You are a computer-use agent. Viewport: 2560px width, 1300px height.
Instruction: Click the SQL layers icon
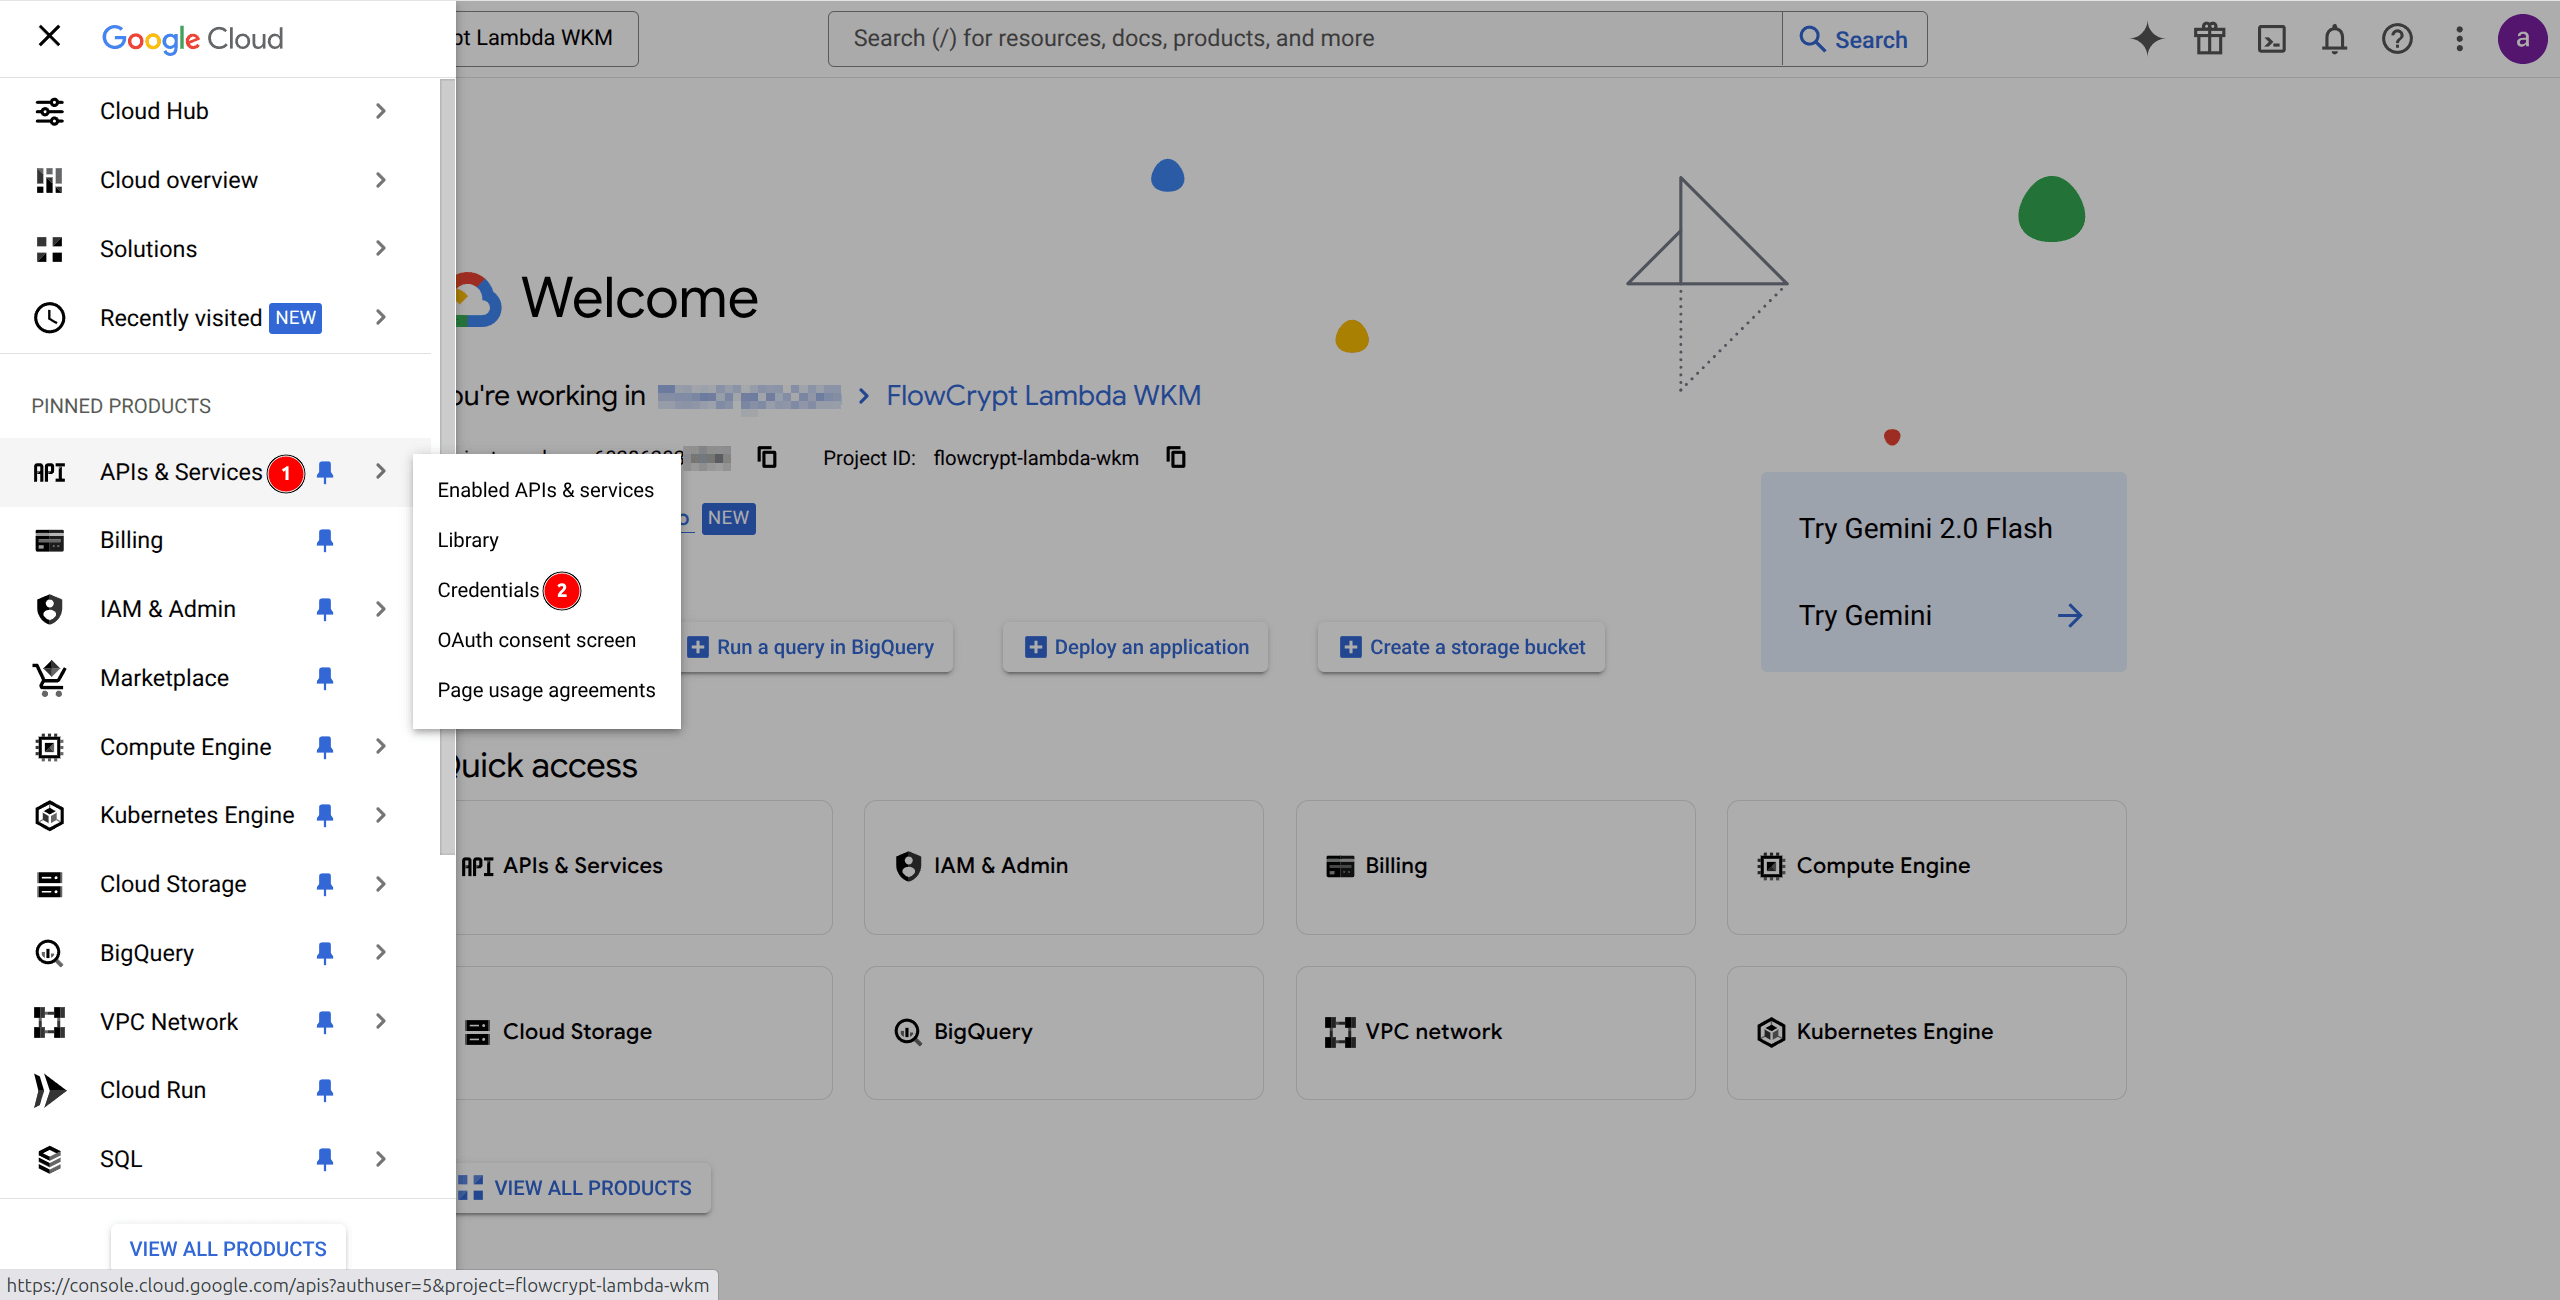49,1159
